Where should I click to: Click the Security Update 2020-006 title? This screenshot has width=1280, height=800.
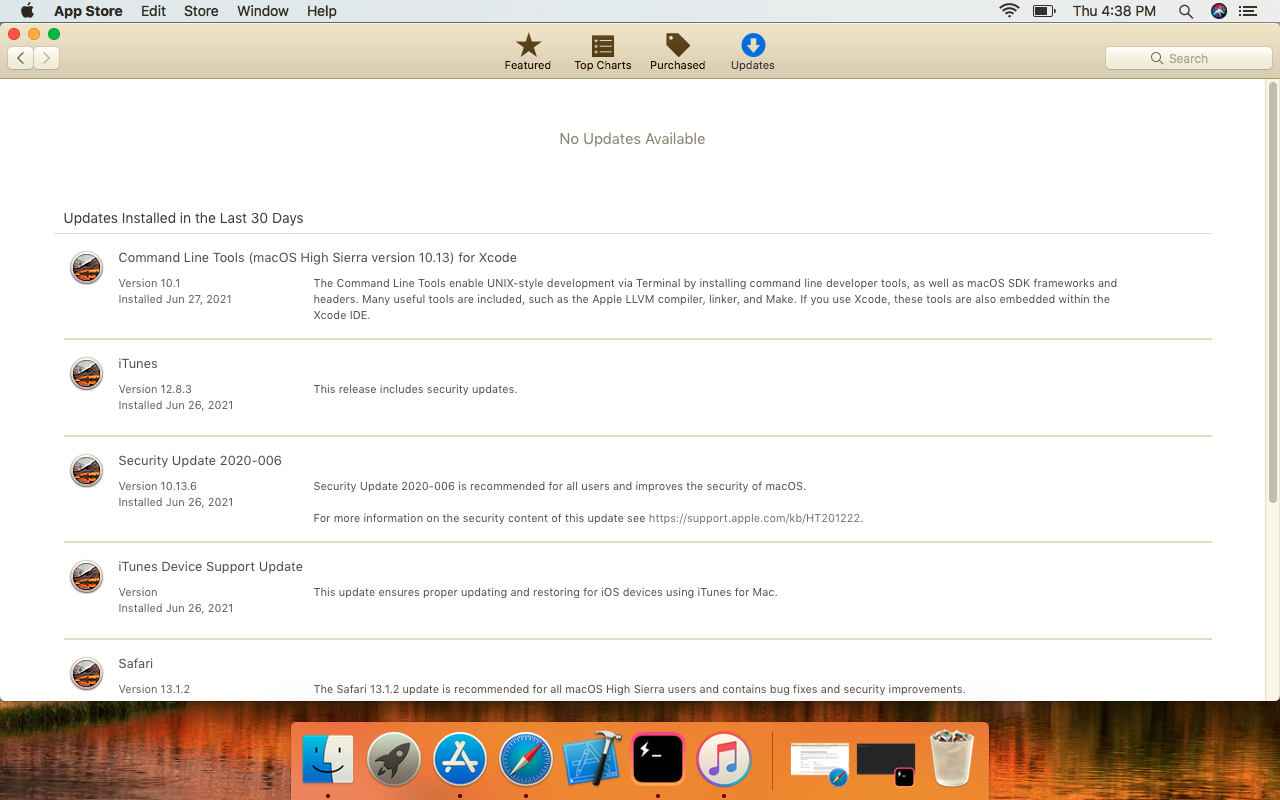click(x=200, y=461)
